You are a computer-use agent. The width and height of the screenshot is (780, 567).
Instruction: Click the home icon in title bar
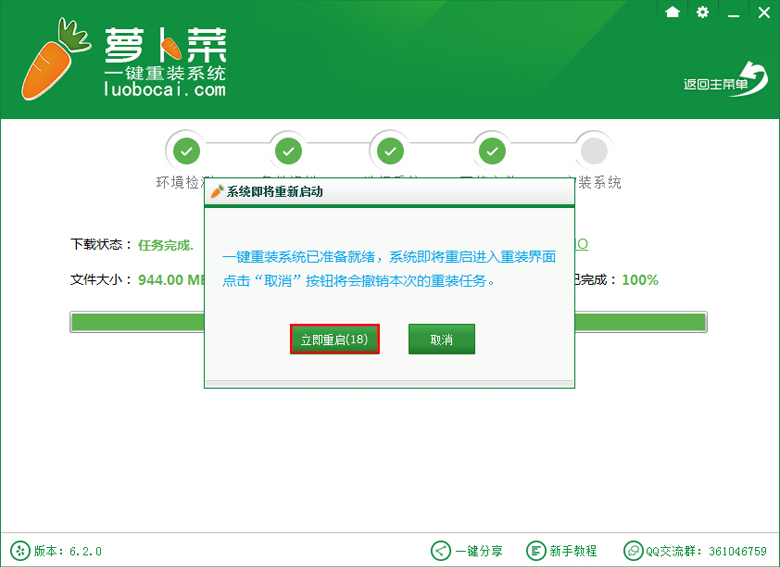coord(673,12)
